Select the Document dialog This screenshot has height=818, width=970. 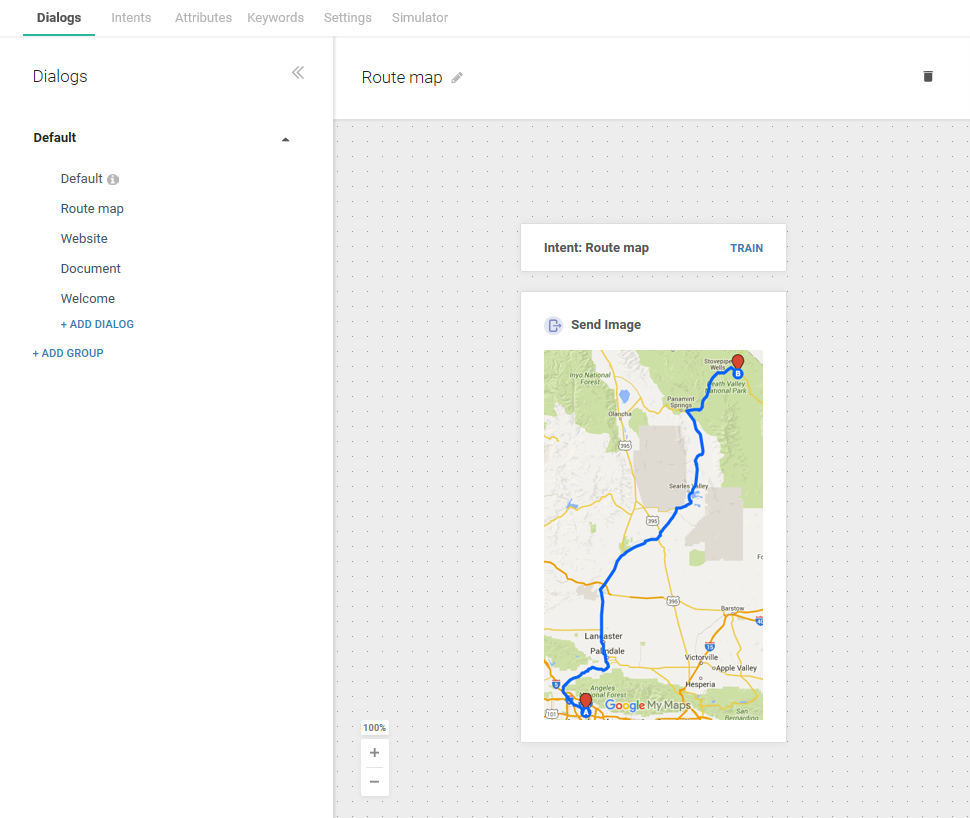pos(90,269)
